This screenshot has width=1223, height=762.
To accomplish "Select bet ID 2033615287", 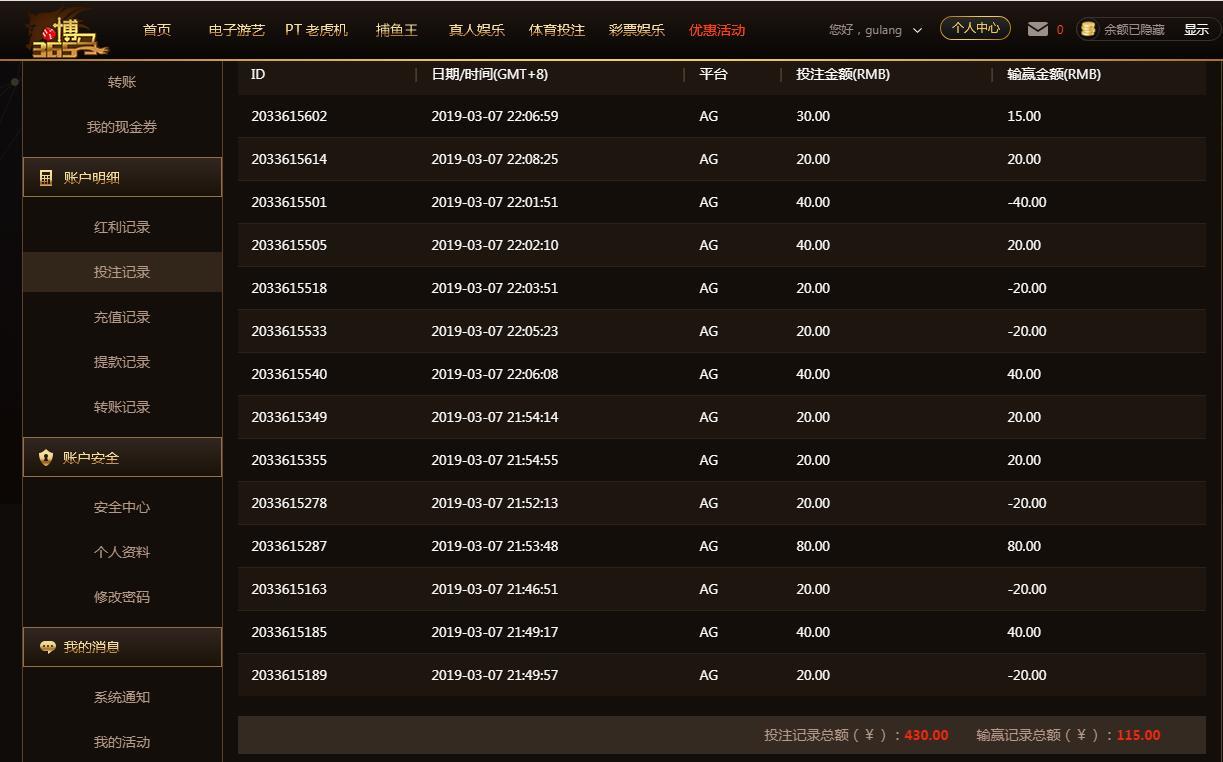I will pyautogui.click(x=289, y=546).
